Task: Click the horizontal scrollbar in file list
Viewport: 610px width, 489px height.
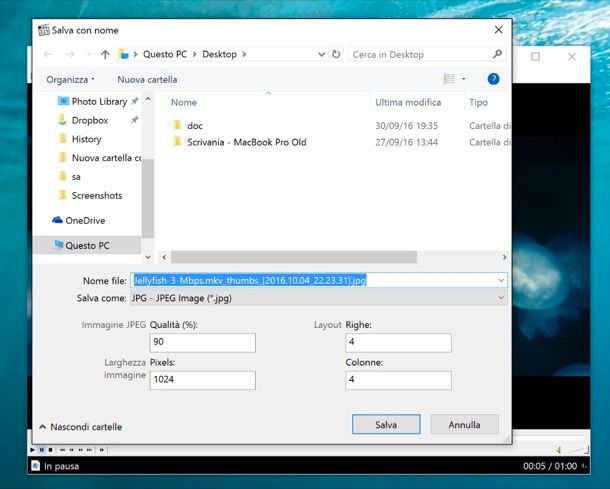Action: pos(295,257)
